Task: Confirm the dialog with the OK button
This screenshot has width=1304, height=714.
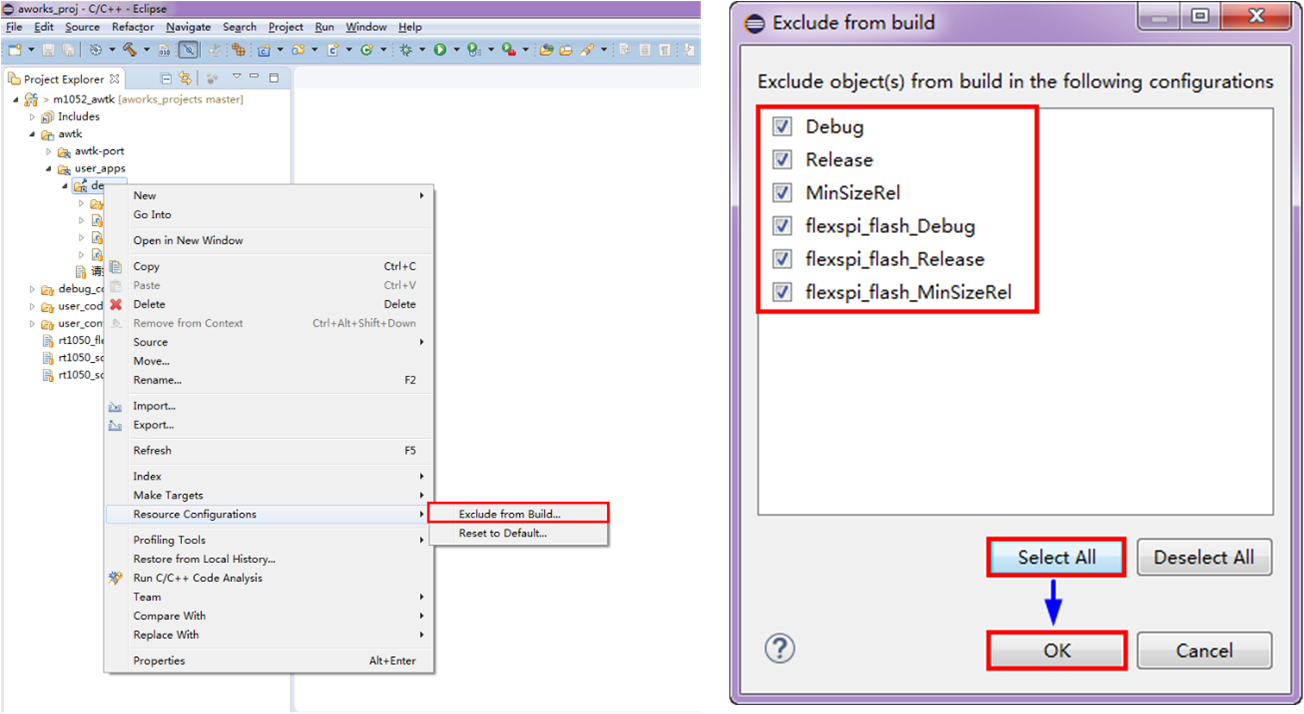Action: coord(1057,651)
